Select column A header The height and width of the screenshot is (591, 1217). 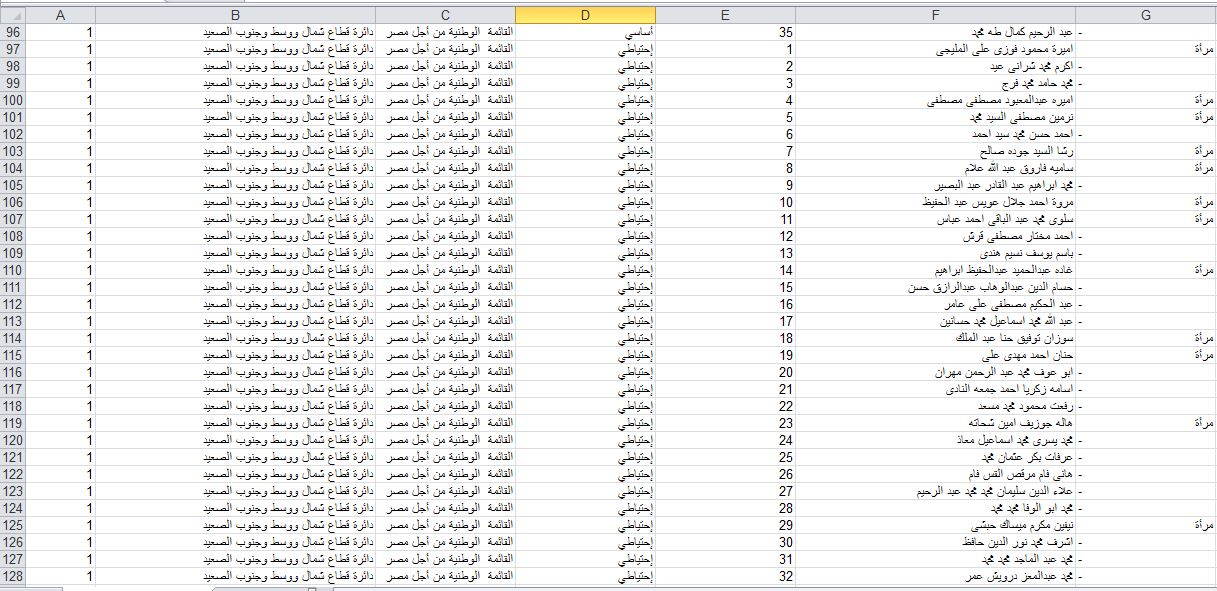click(60, 15)
